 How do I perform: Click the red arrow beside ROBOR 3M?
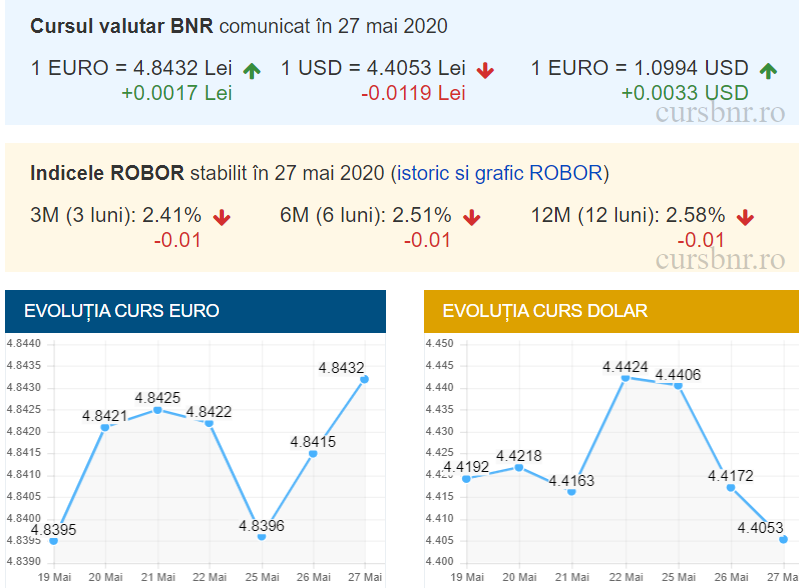click(221, 217)
